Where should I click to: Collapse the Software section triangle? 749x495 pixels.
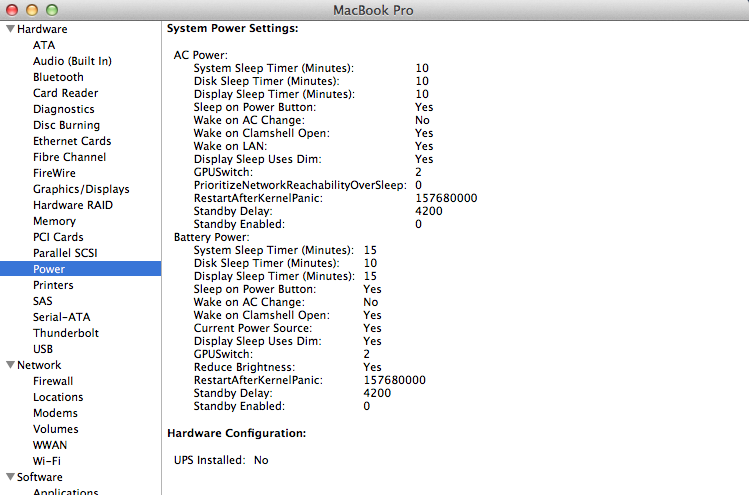(10, 477)
